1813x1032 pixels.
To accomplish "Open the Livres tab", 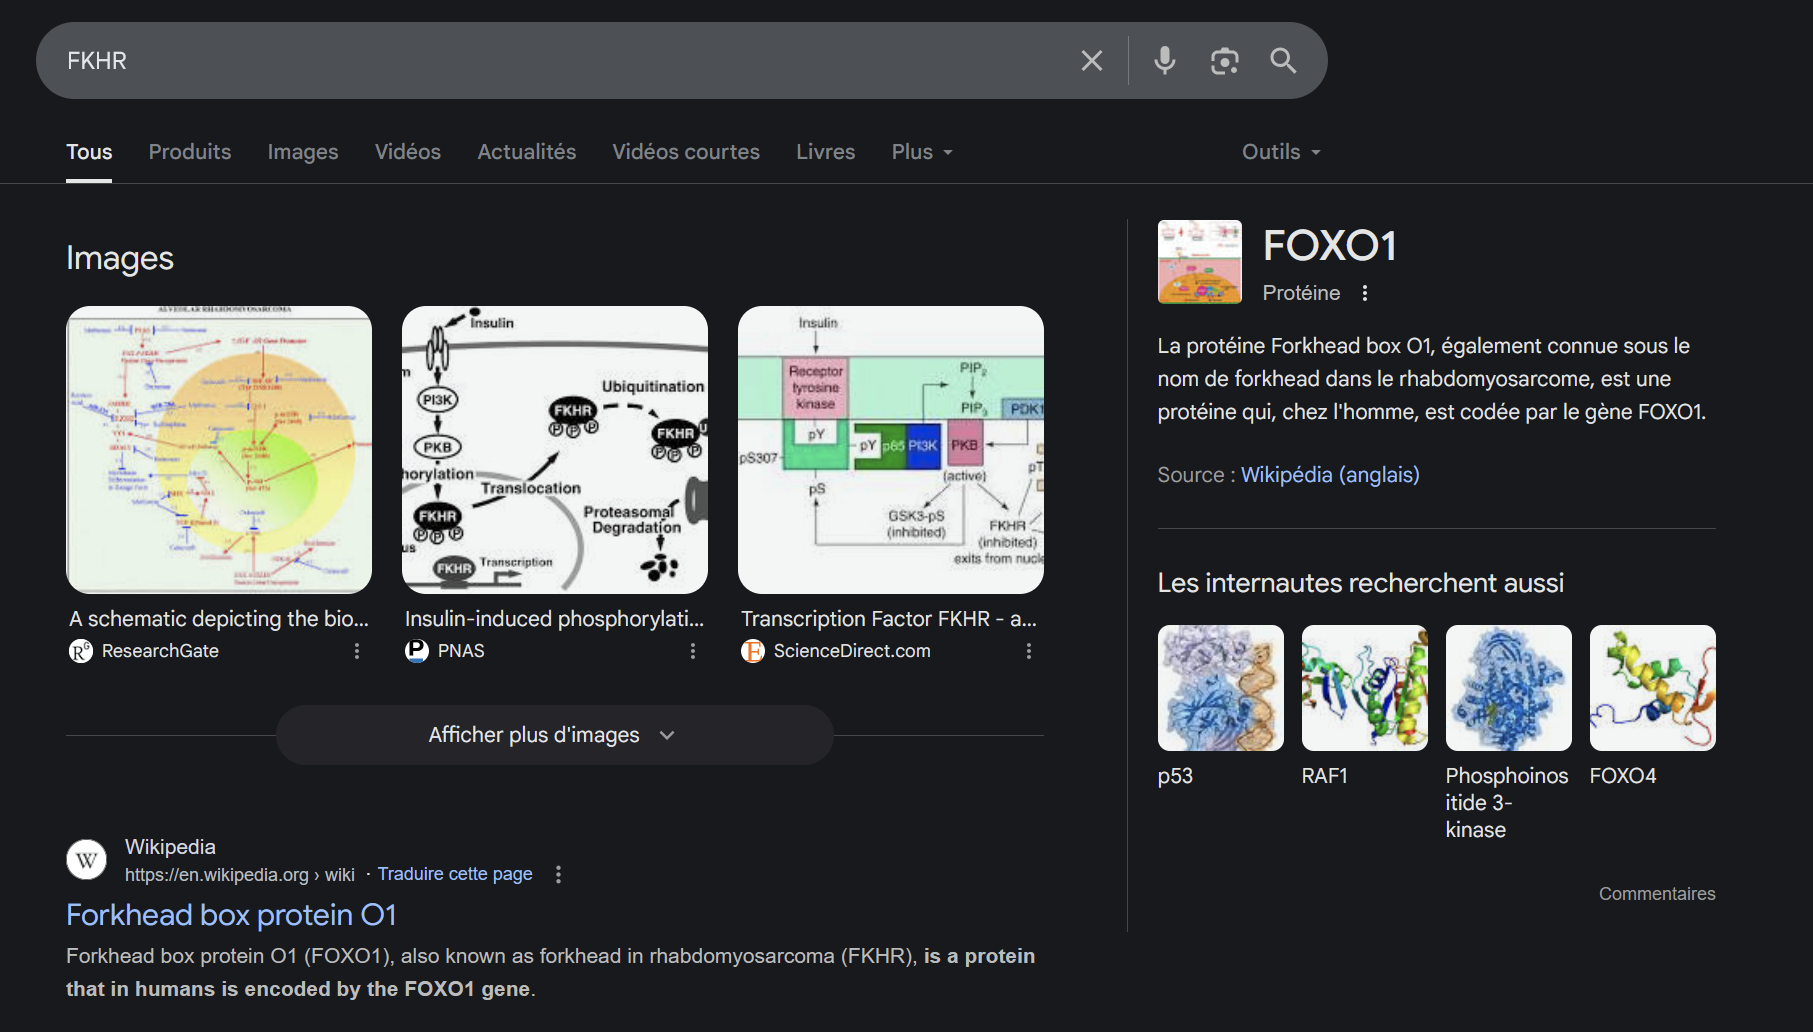I will (x=826, y=152).
